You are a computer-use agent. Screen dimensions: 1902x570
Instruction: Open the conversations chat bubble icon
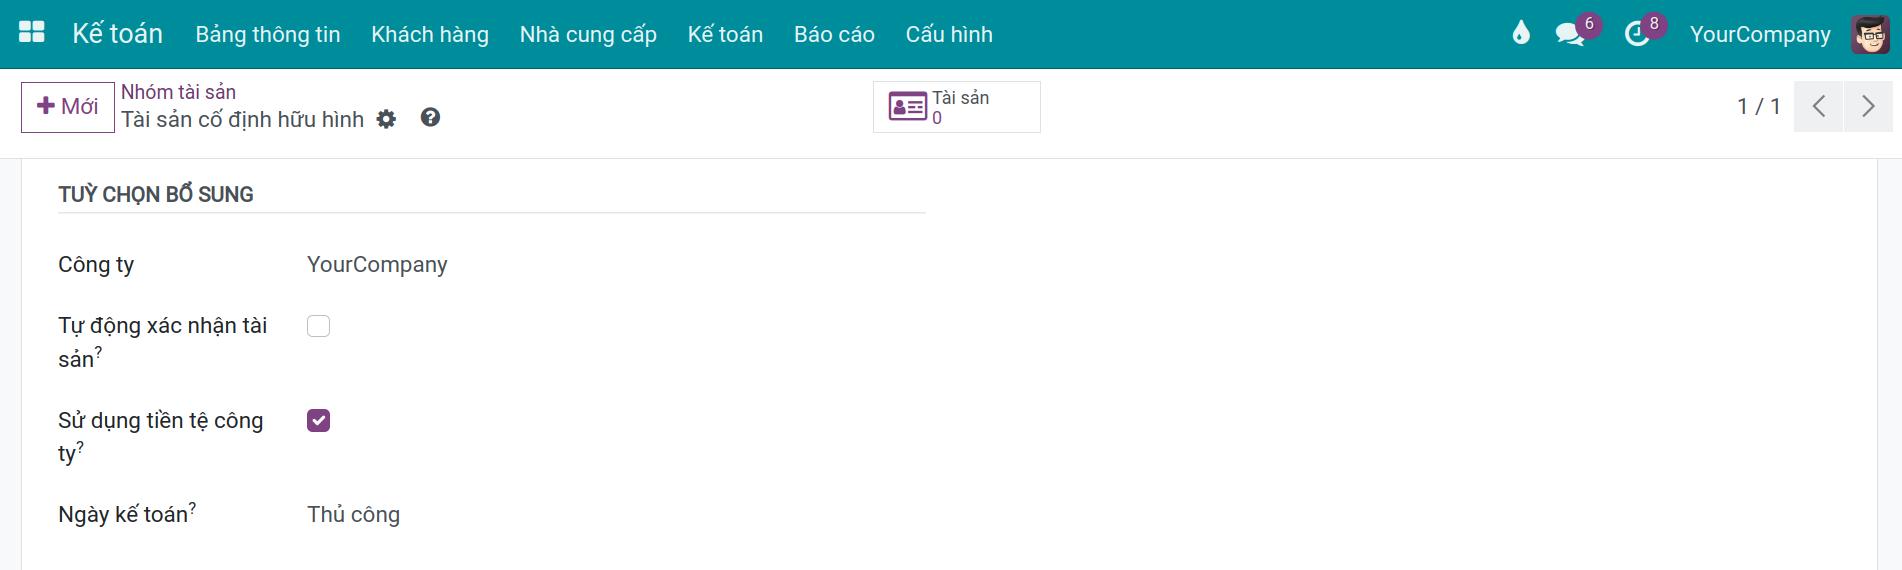tap(1570, 34)
